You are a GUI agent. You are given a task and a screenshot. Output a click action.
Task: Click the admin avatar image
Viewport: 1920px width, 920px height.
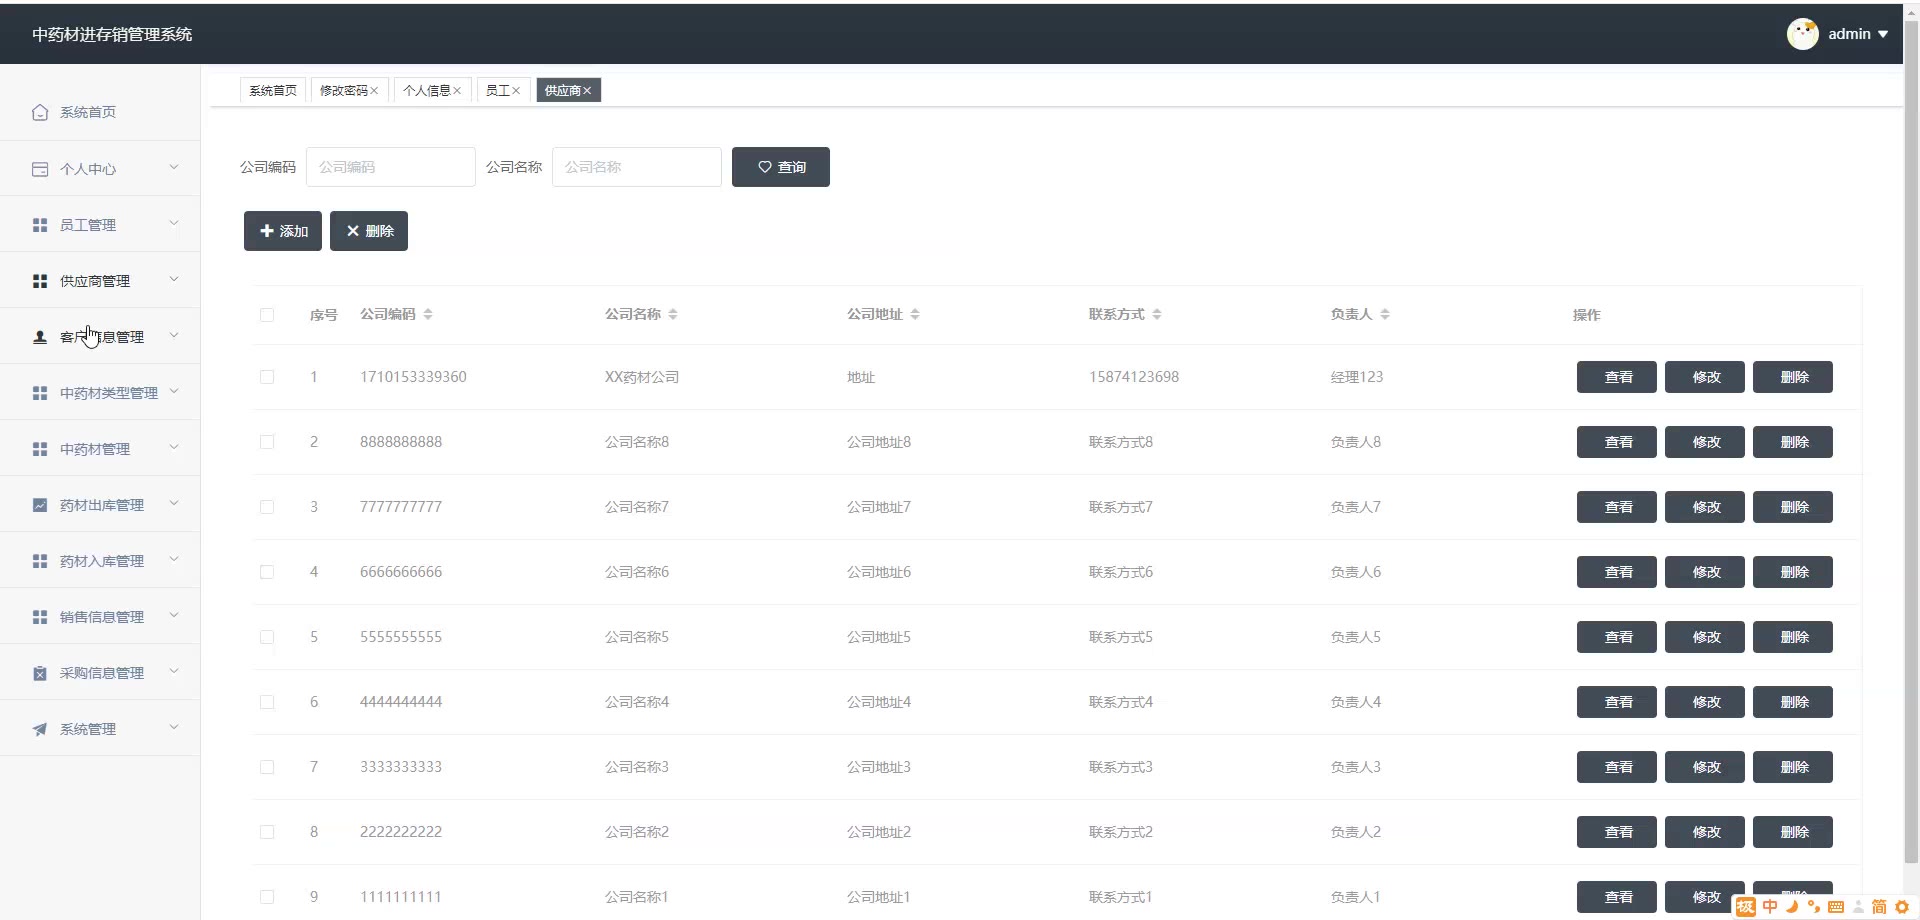tap(1802, 34)
